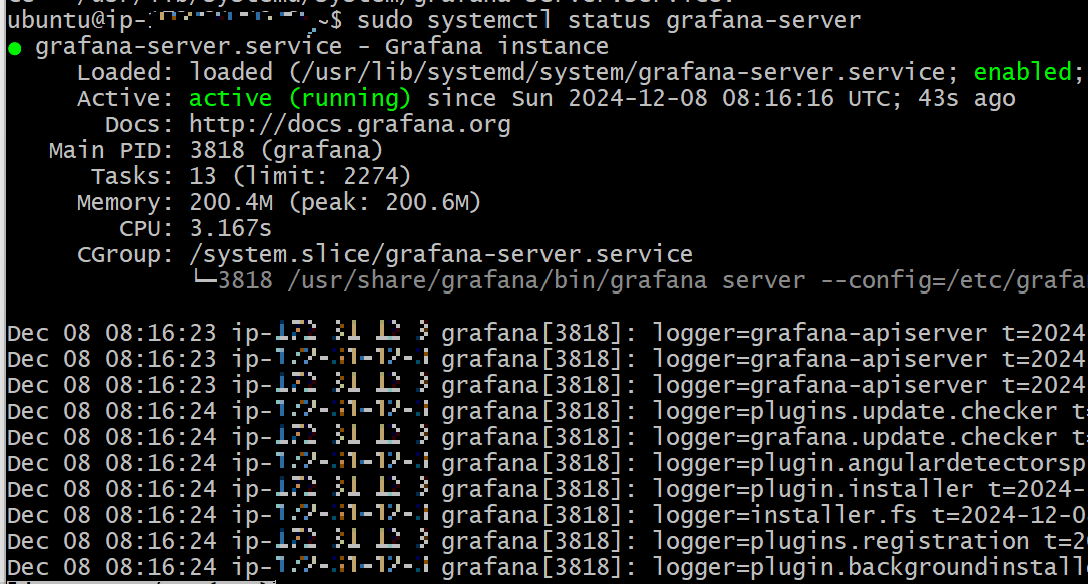
Task: Click the '(peak: 200.6M)' text
Action: click(x=384, y=202)
